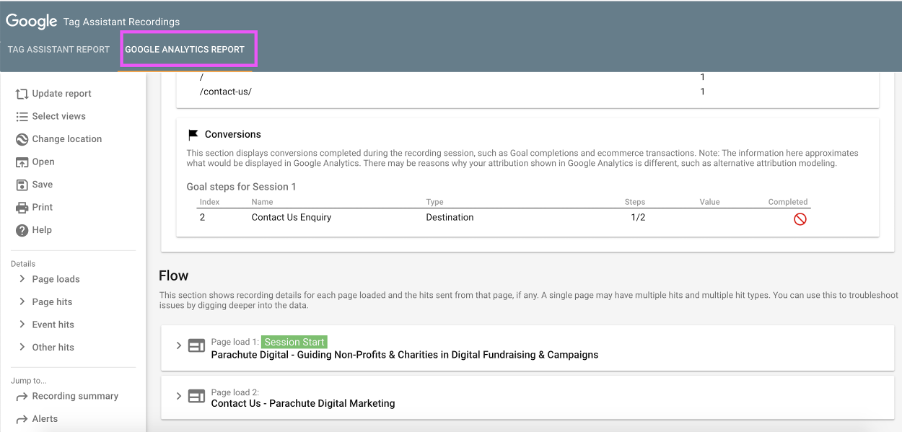
Task: Click the Change location globe icon
Action: [x=22, y=139]
